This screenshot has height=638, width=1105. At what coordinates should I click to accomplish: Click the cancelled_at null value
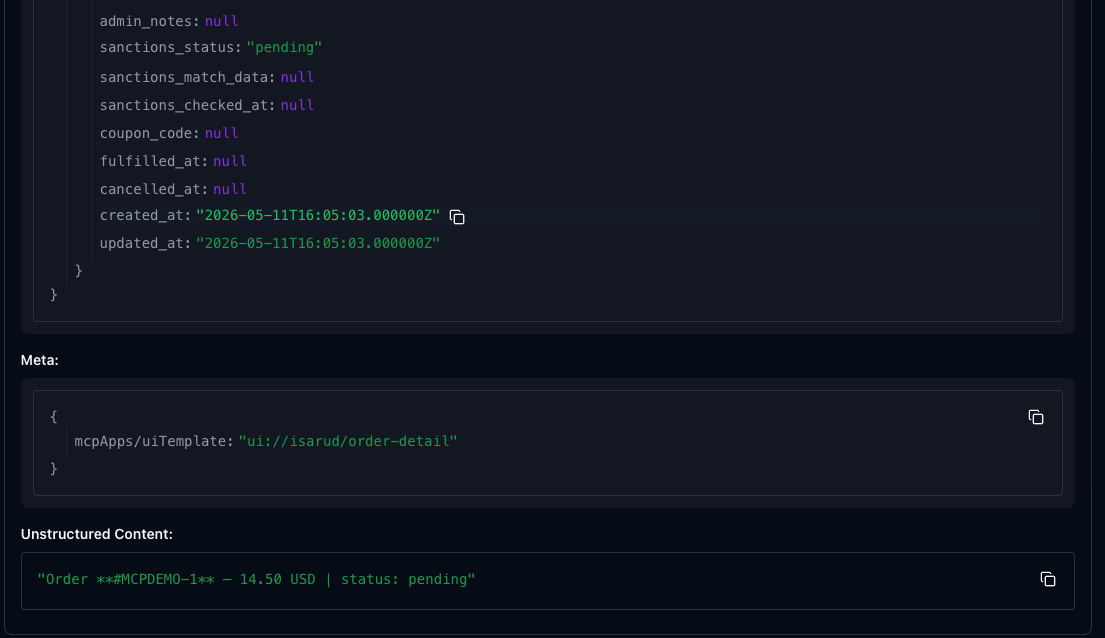(230, 190)
